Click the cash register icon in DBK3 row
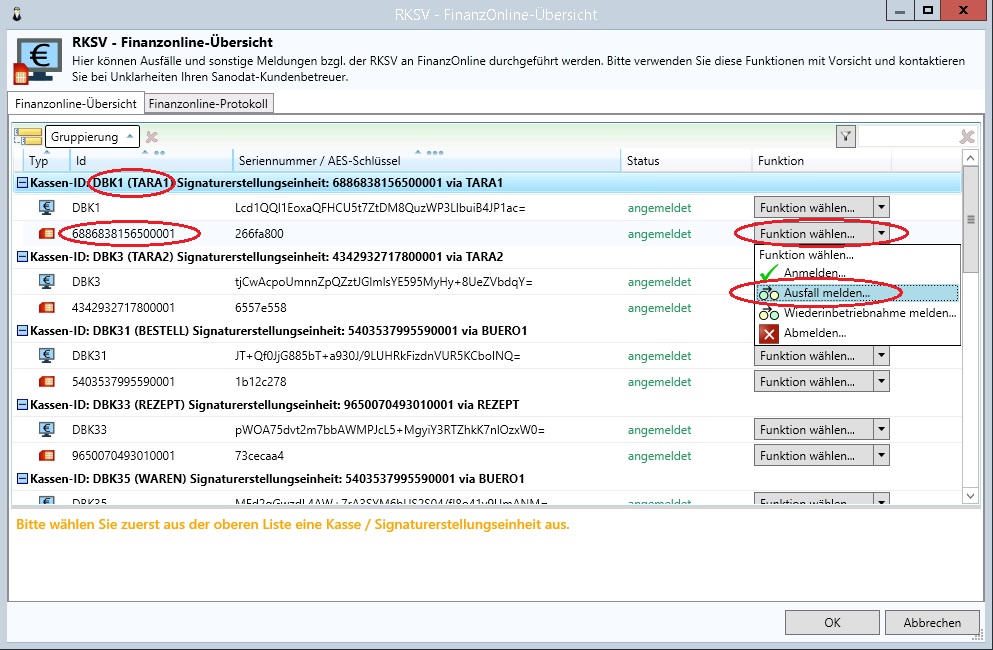 click(46, 281)
